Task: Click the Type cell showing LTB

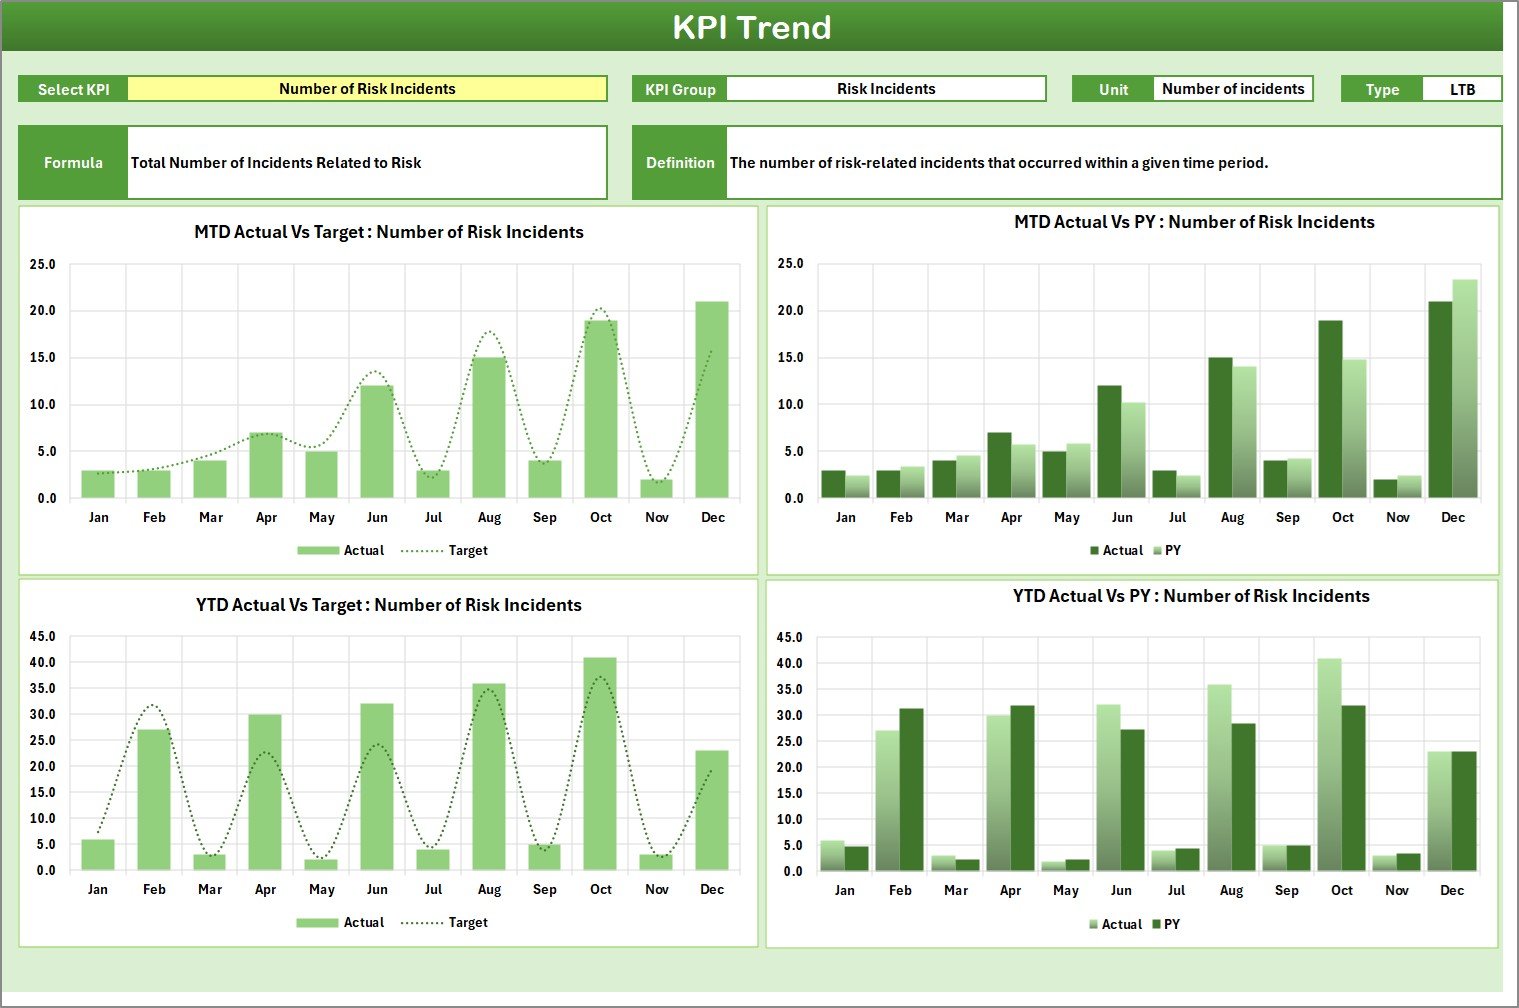Action: pyautogui.click(x=1461, y=89)
